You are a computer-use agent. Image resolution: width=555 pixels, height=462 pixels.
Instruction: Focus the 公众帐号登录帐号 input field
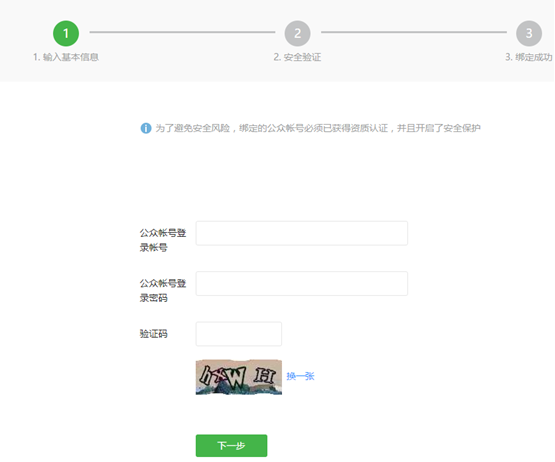pos(302,233)
